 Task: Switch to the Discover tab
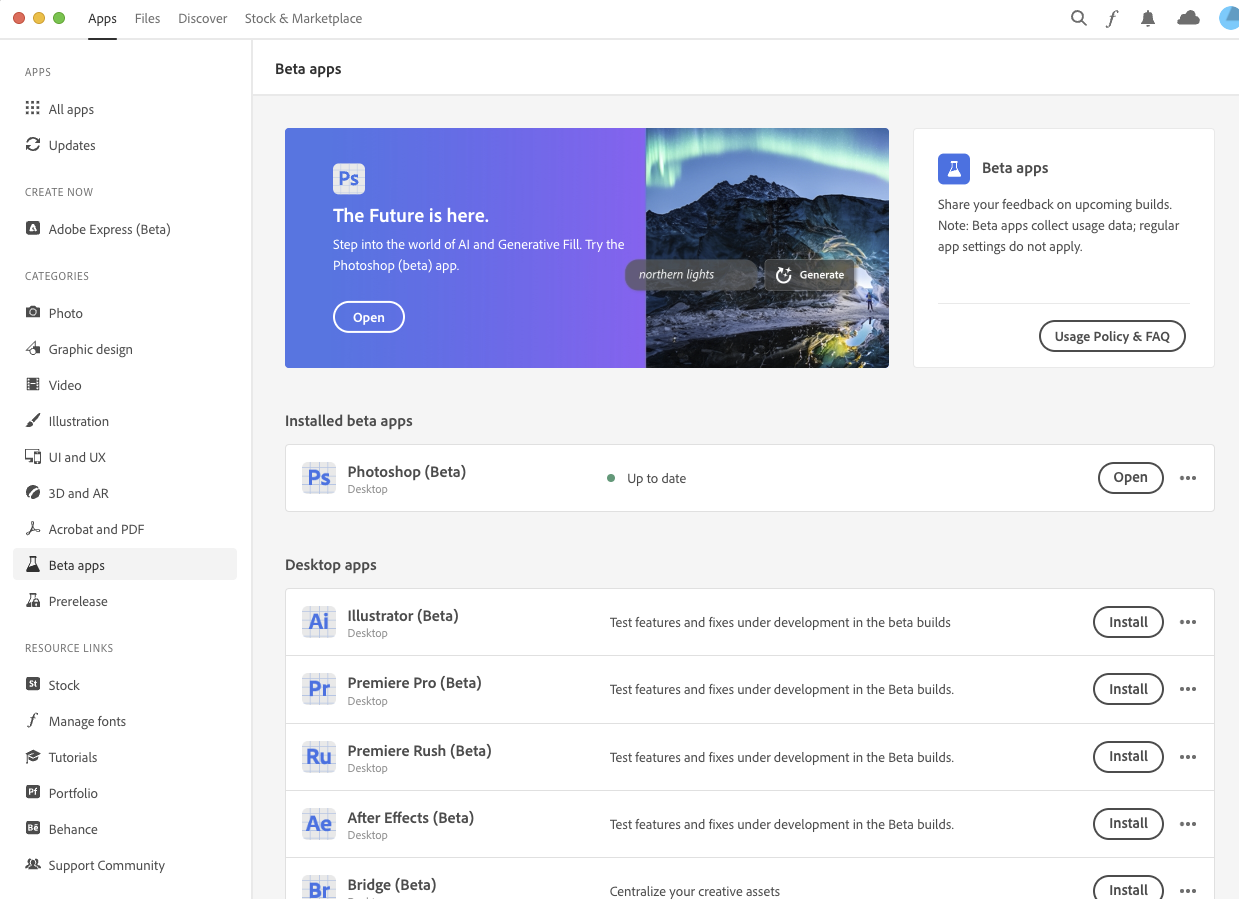[203, 18]
